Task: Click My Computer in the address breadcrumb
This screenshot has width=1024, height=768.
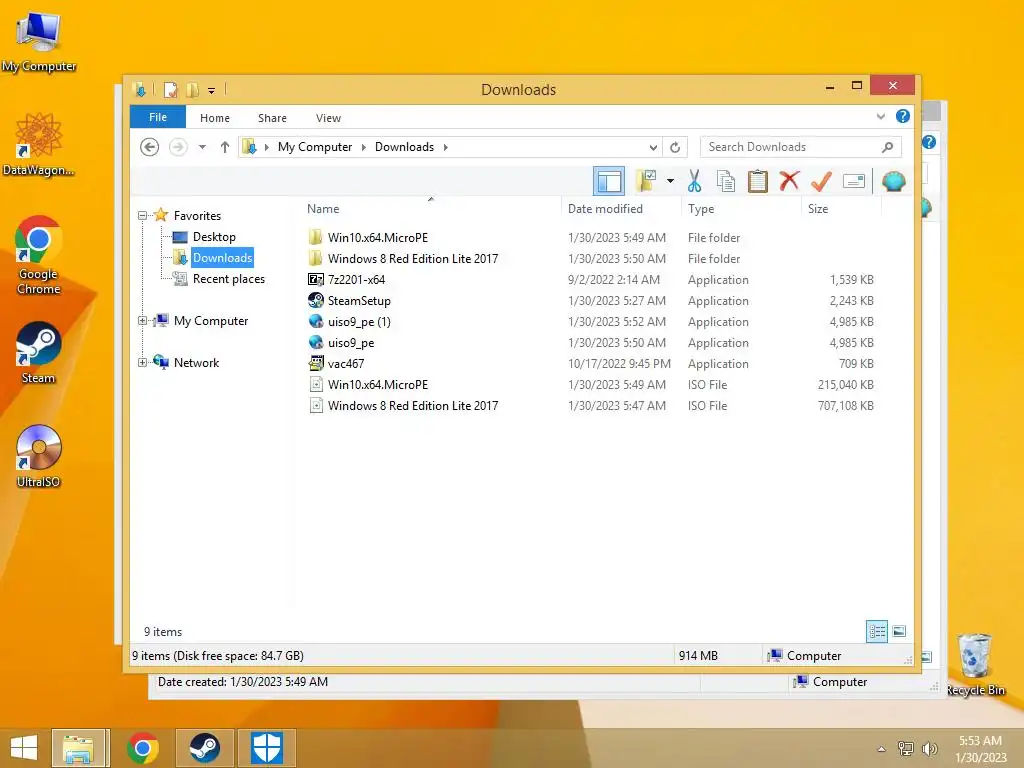Action: (x=315, y=147)
